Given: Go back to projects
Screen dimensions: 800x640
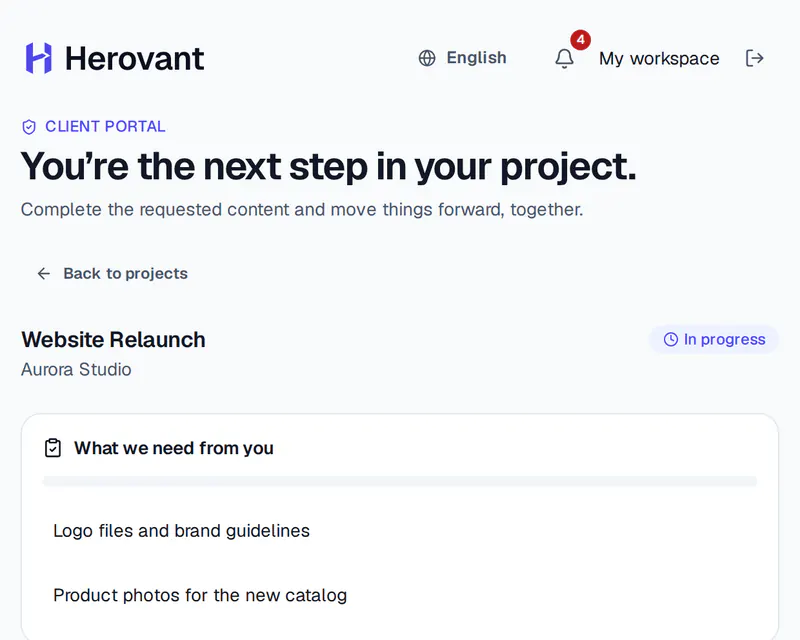Looking at the screenshot, I should [112, 274].
